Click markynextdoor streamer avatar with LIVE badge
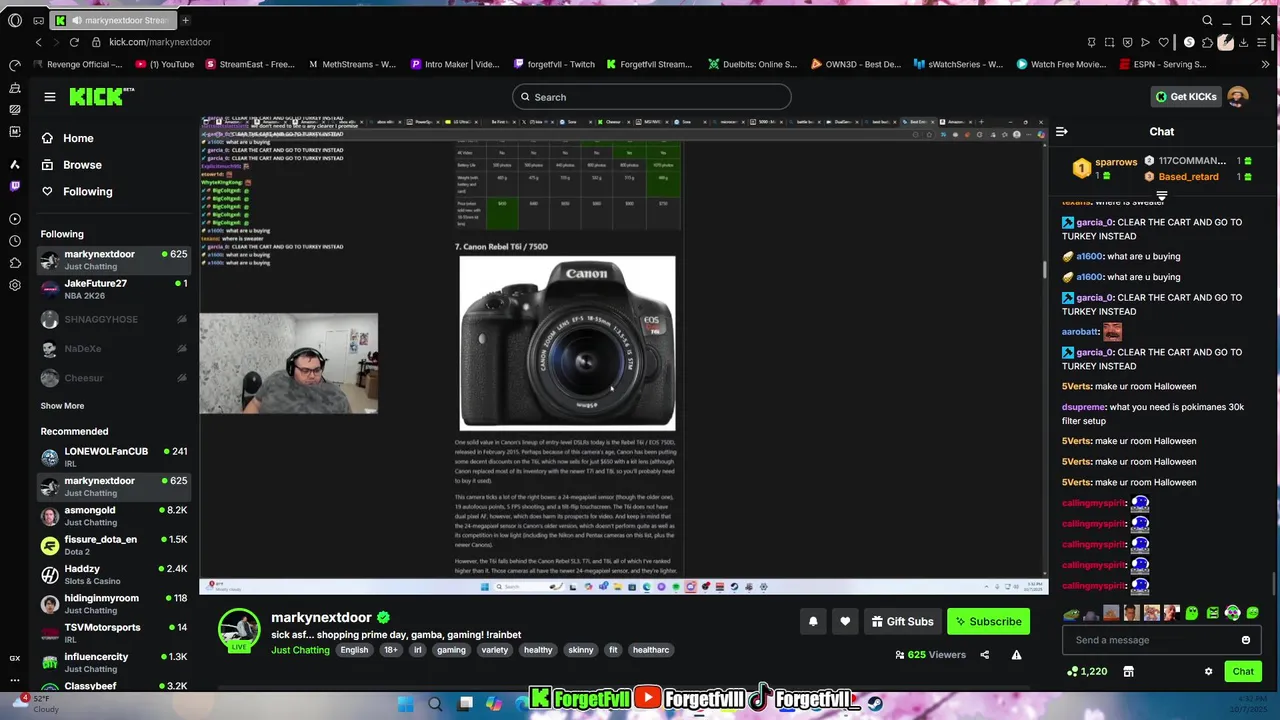Viewport: 1280px width, 720px height. click(239, 630)
